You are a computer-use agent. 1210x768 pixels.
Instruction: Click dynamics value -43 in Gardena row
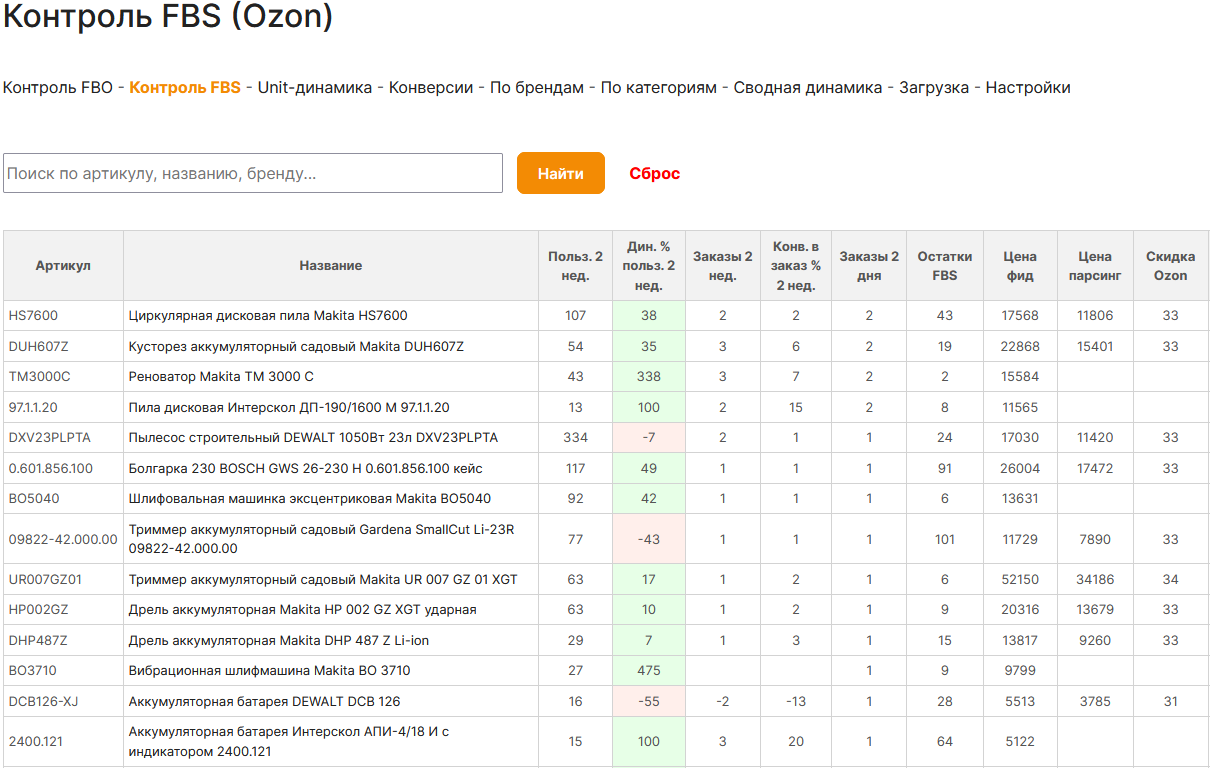[649, 540]
